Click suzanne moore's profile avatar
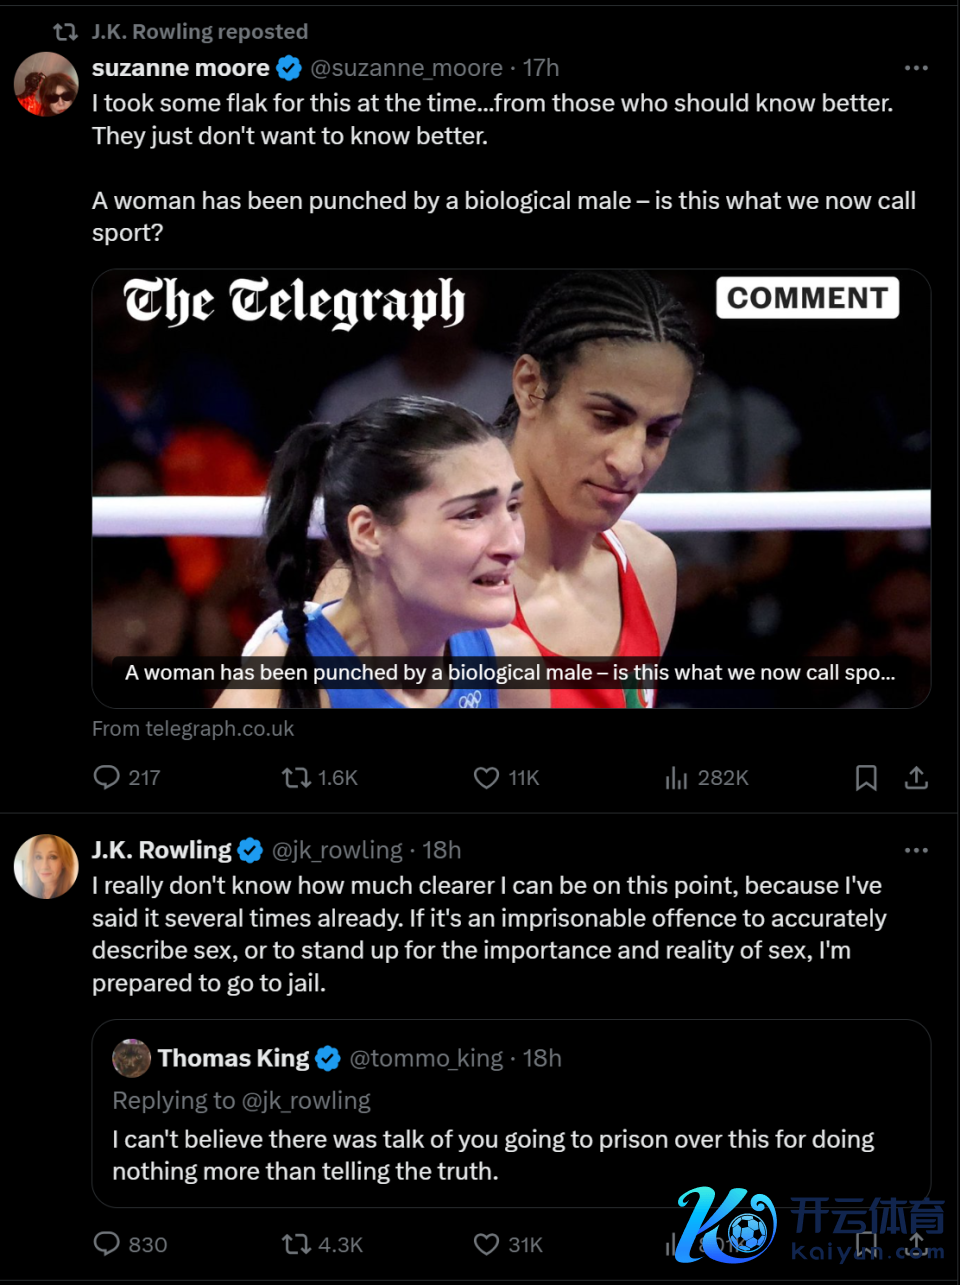Image resolution: width=960 pixels, height=1285 pixels. point(46,84)
